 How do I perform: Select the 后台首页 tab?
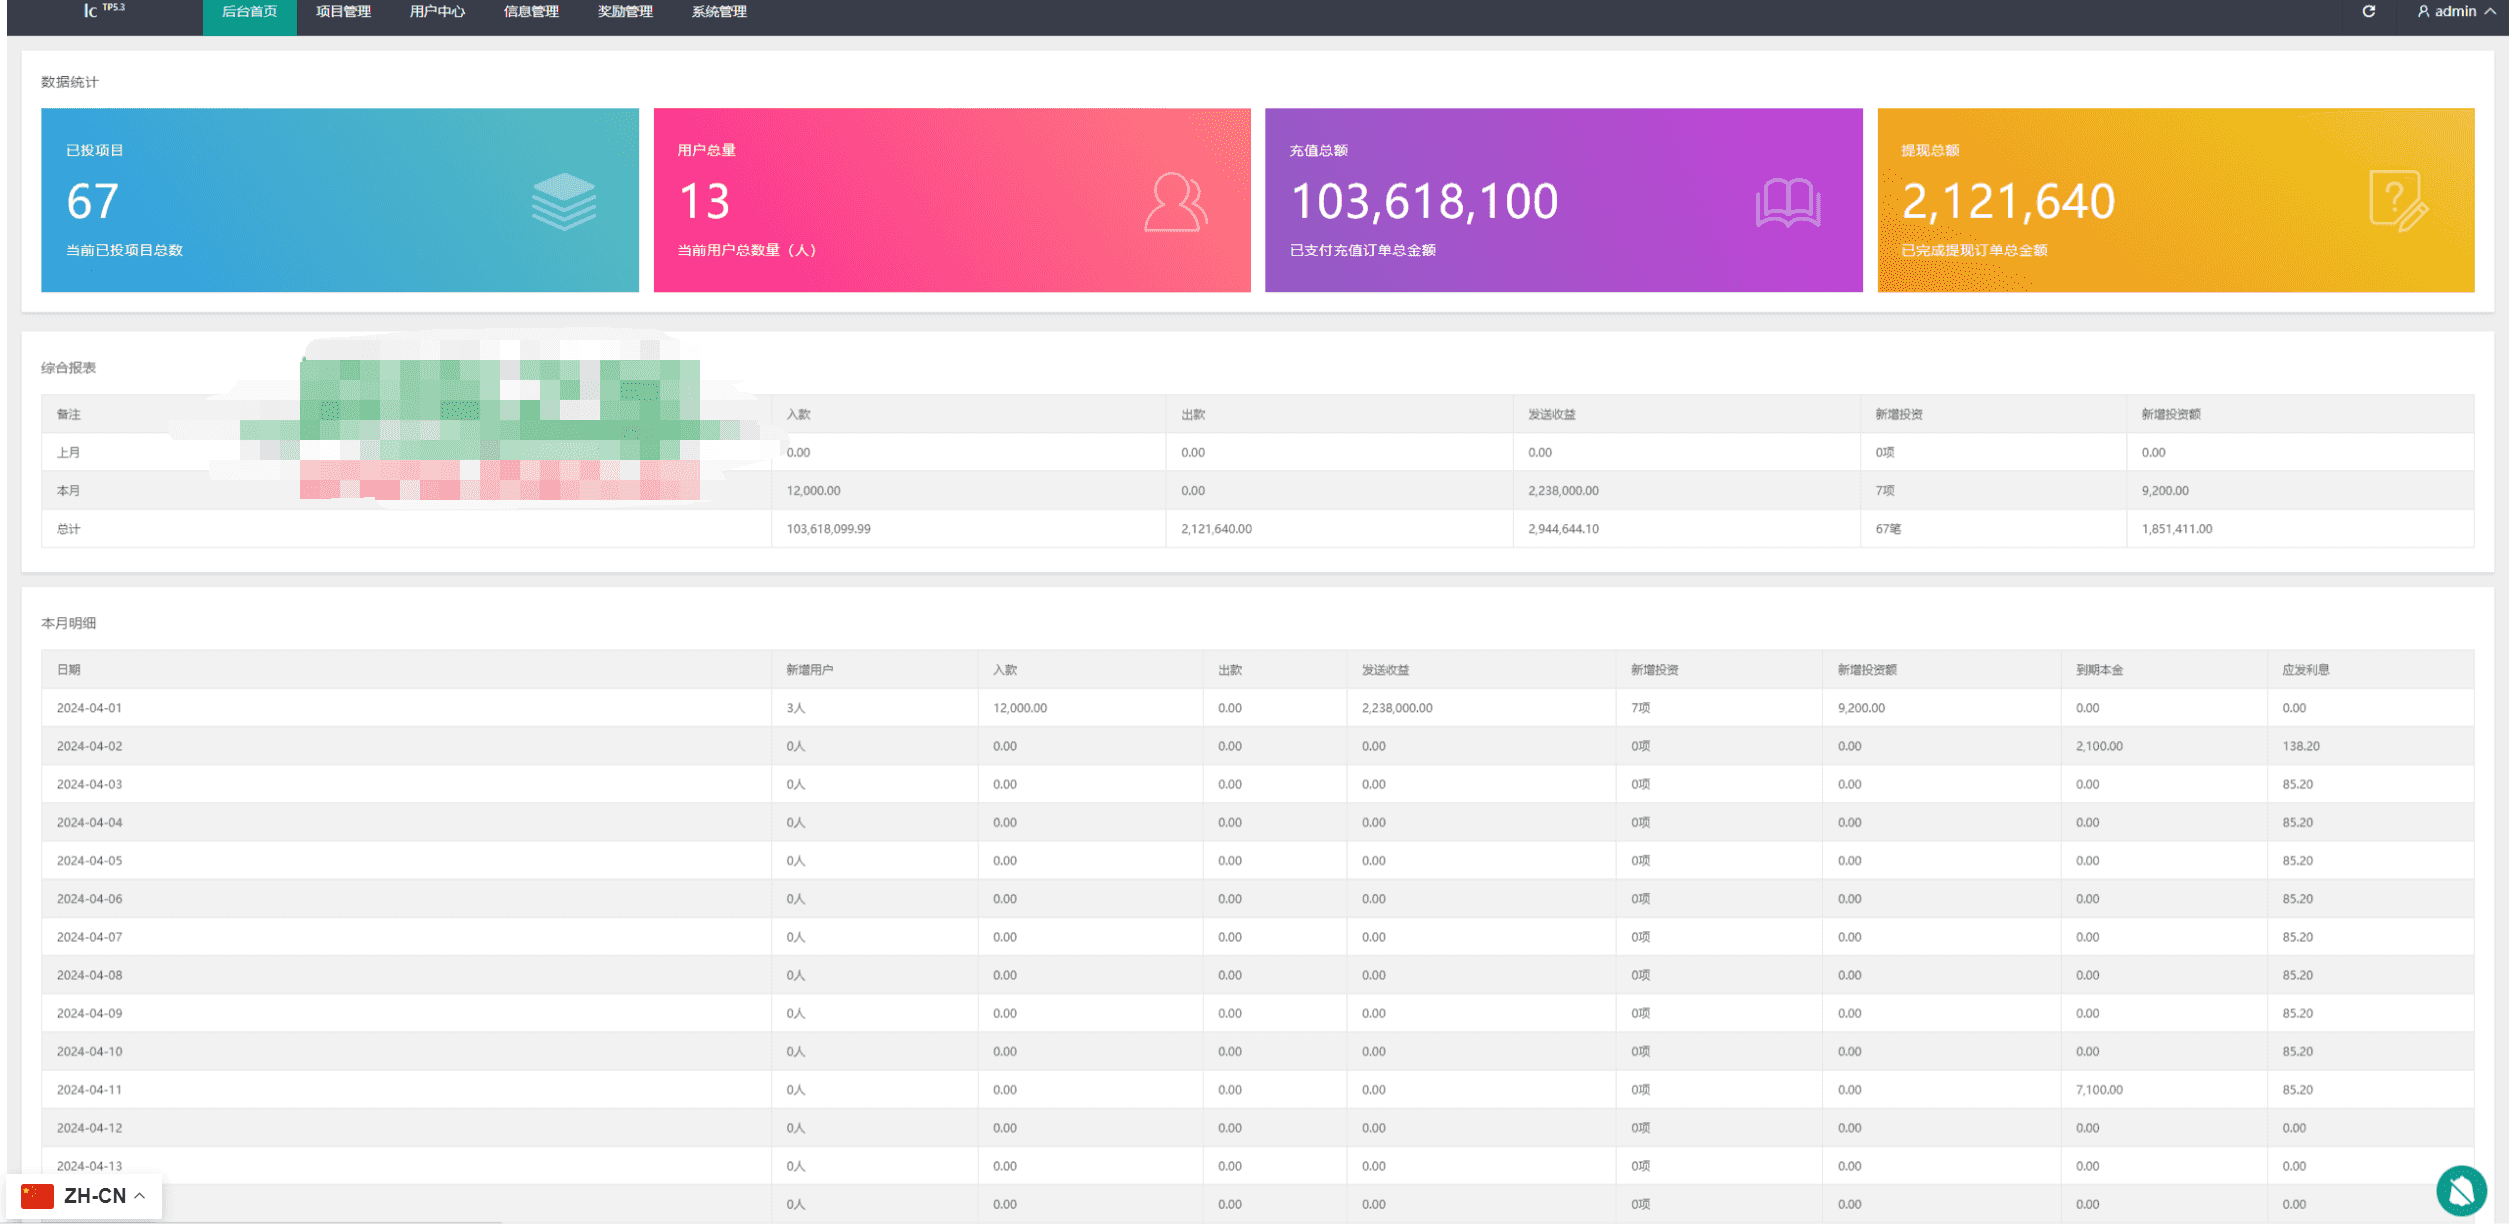tap(249, 12)
